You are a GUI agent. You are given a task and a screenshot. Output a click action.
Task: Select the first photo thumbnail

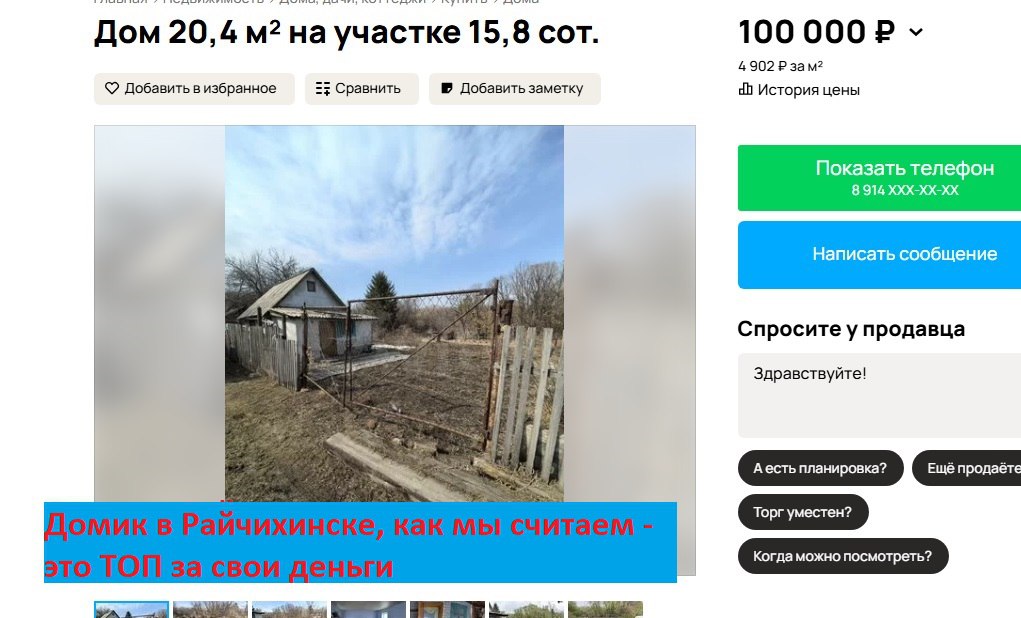[x=132, y=610]
